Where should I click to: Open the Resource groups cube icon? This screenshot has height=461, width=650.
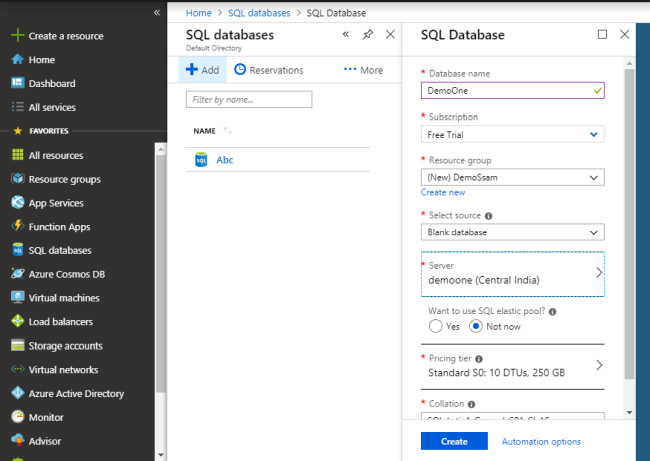pyautogui.click(x=17, y=179)
